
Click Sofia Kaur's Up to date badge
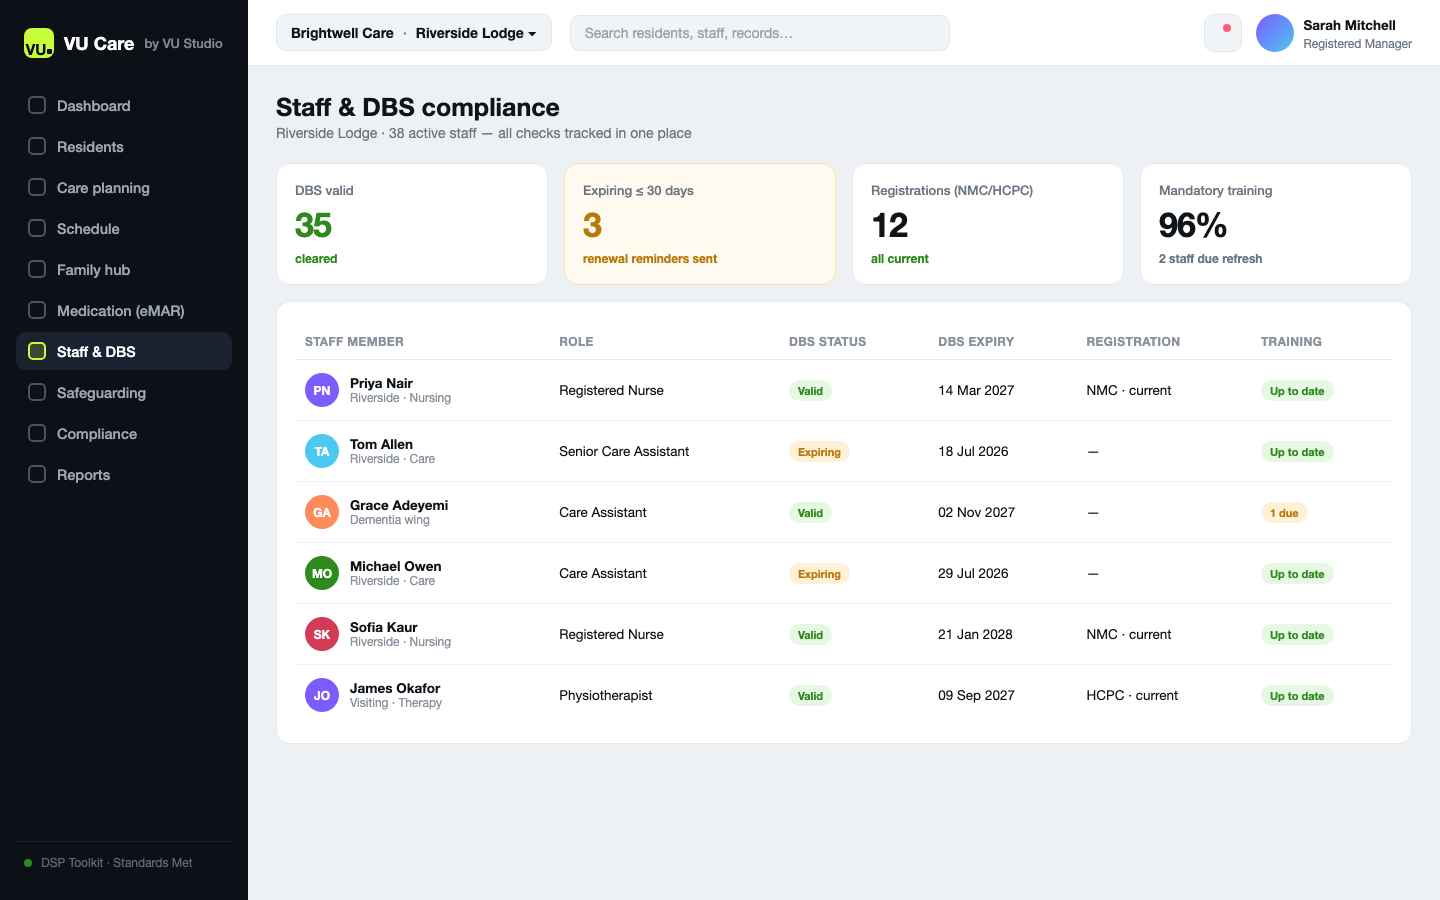click(1297, 635)
